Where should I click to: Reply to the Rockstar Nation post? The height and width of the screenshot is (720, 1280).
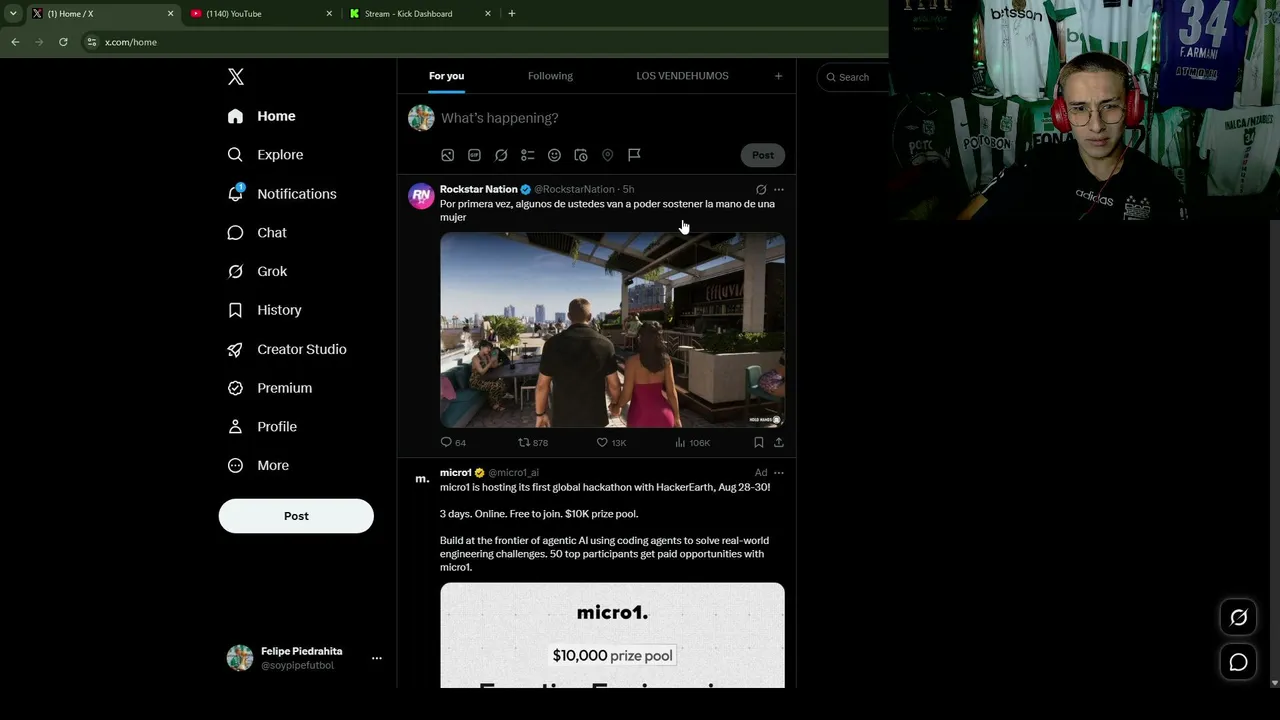[453, 442]
